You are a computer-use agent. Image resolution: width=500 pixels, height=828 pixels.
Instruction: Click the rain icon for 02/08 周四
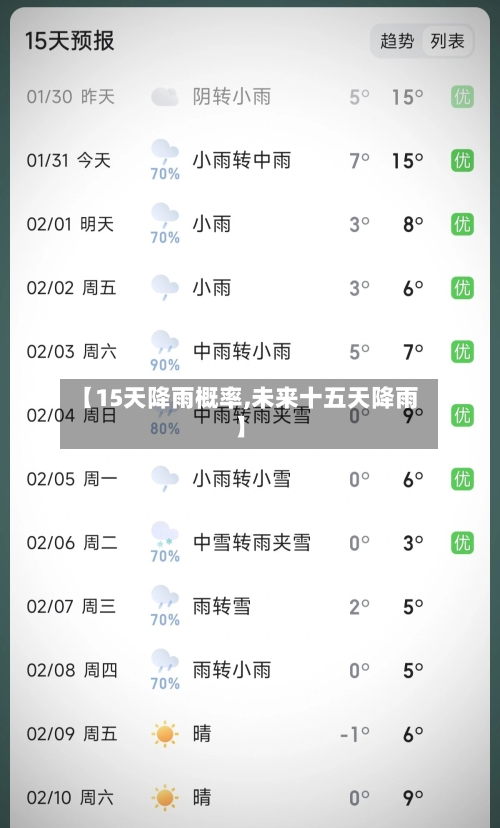coord(165,662)
